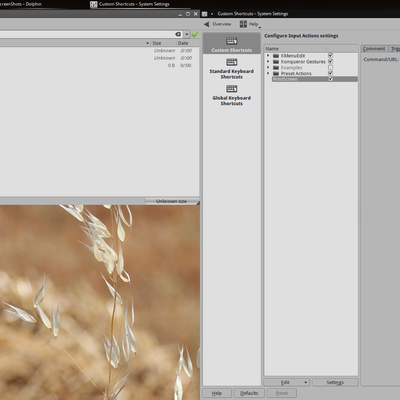
Task: Click the Overview button label
Action: [x=222, y=24]
